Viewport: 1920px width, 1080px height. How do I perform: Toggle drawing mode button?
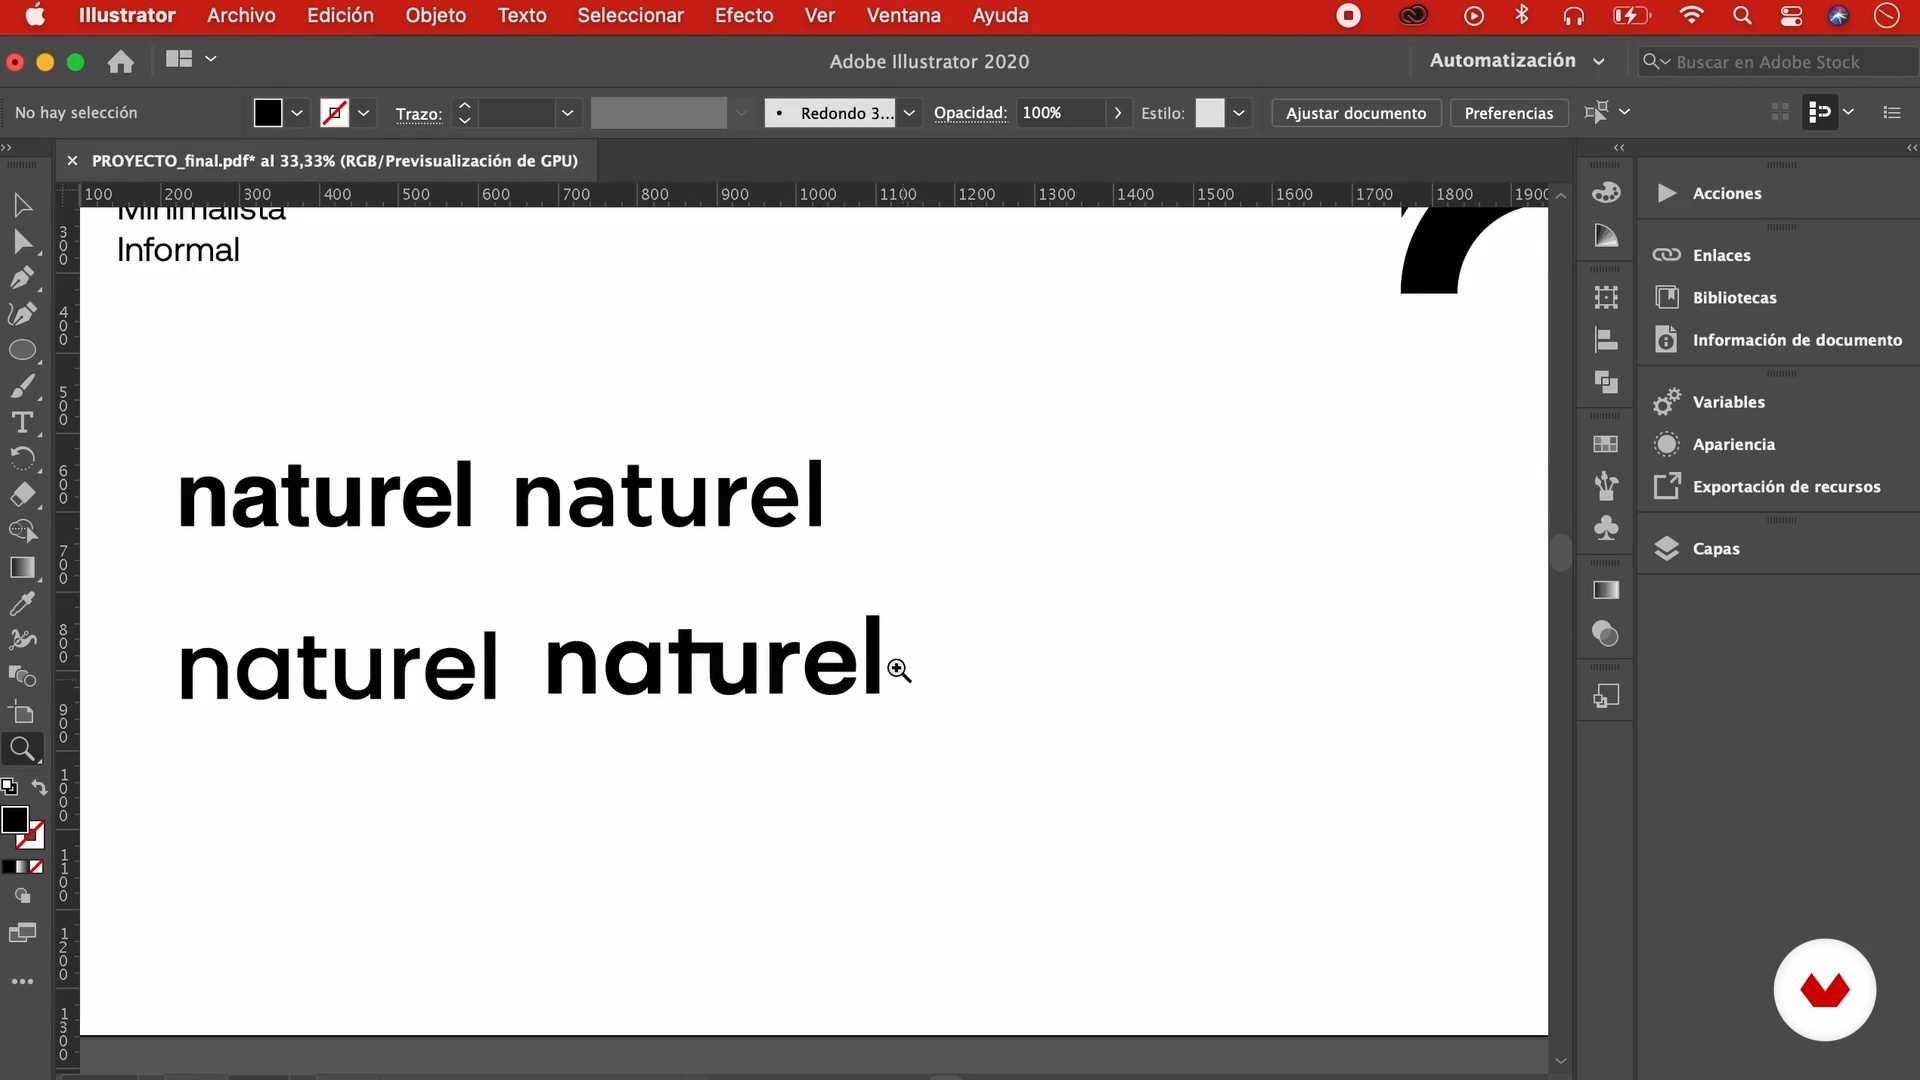click(22, 896)
